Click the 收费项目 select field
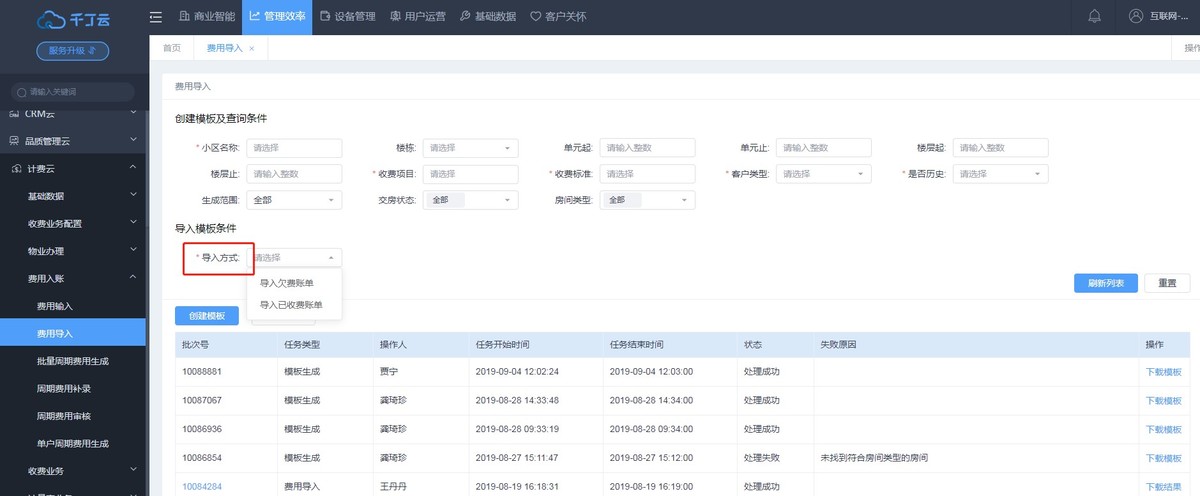Image resolution: width=1200 pixels, height=496 pixels. pos(471,174)
